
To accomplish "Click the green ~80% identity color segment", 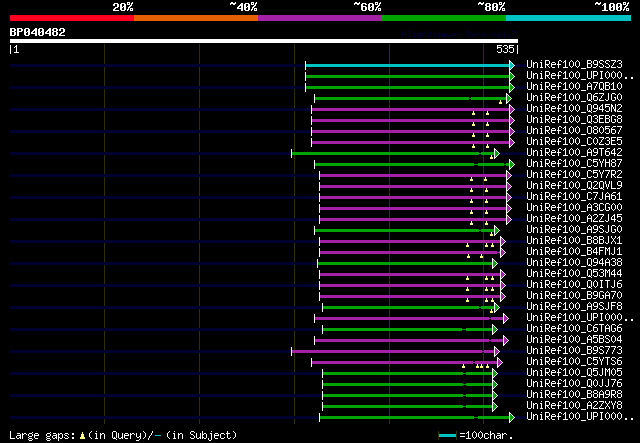I will [x=444, y=18].
